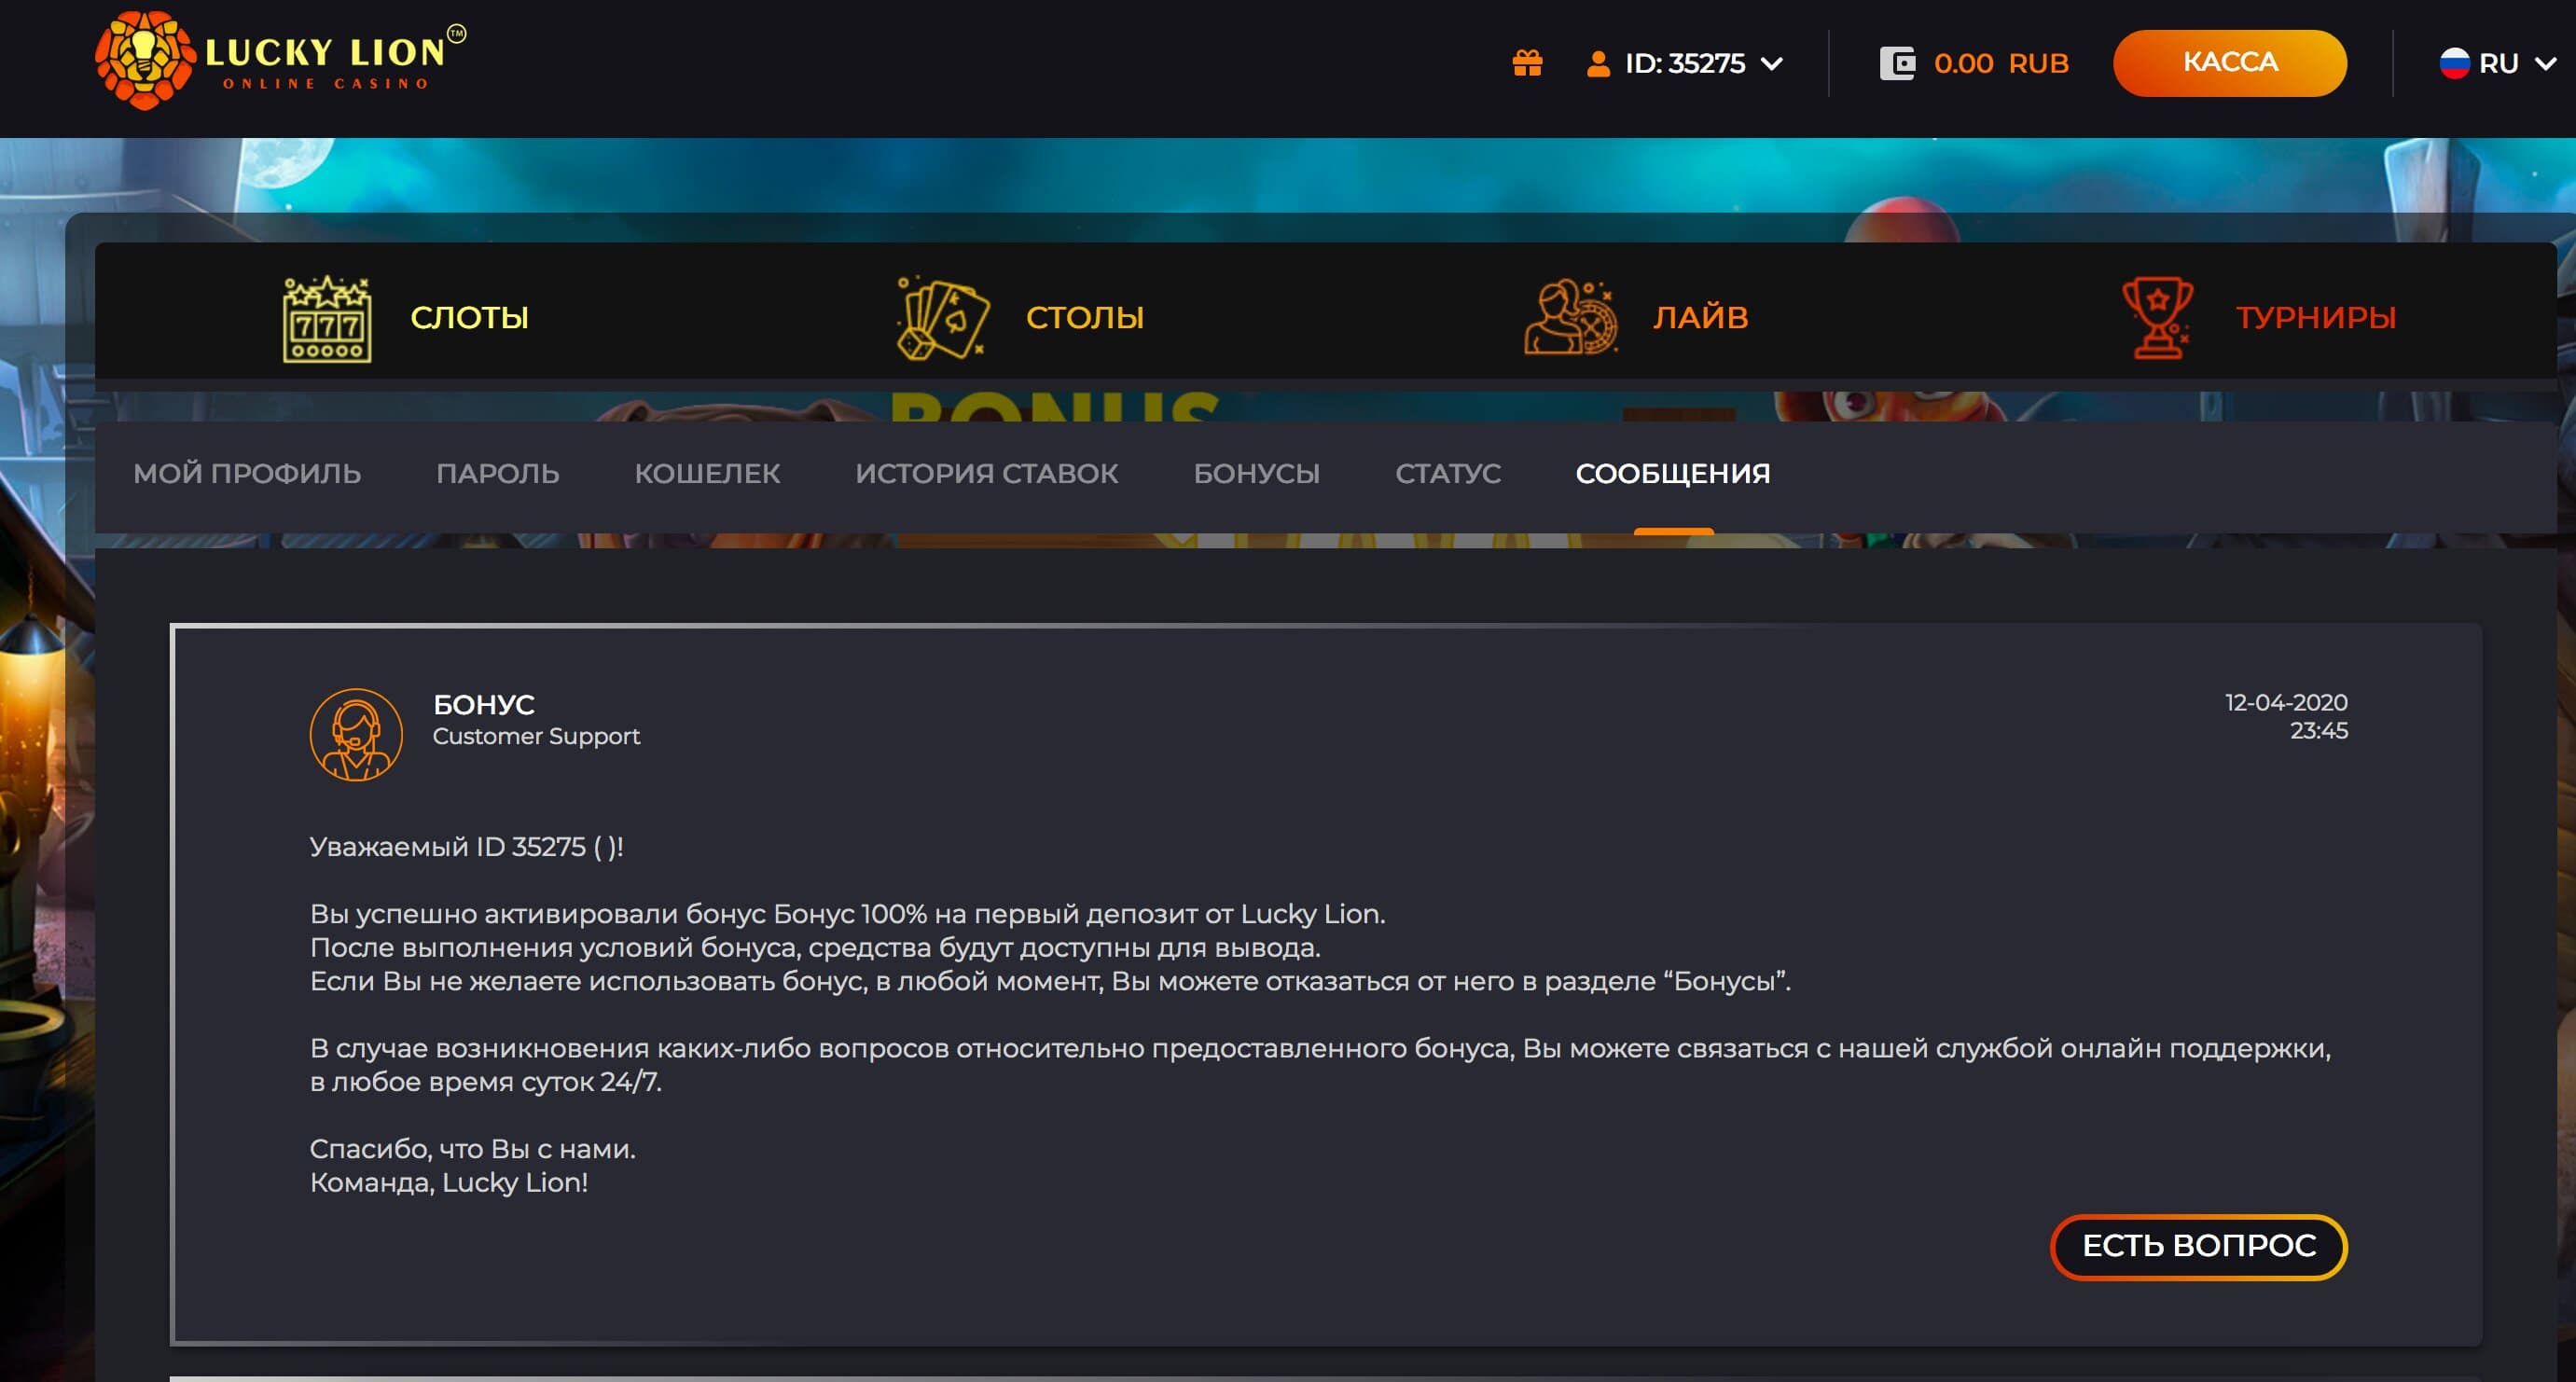Switch to the МОЙ ПРОФИЛЬ tab
This screenshot has height=1382, width=2576.
tap(247, 474)
